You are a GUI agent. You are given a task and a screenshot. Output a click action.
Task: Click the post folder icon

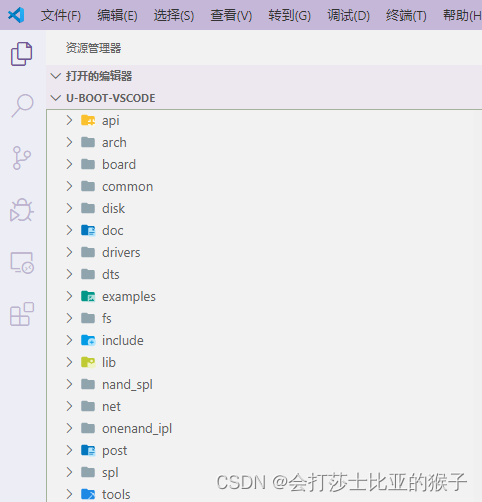click(x=88, y=450)
